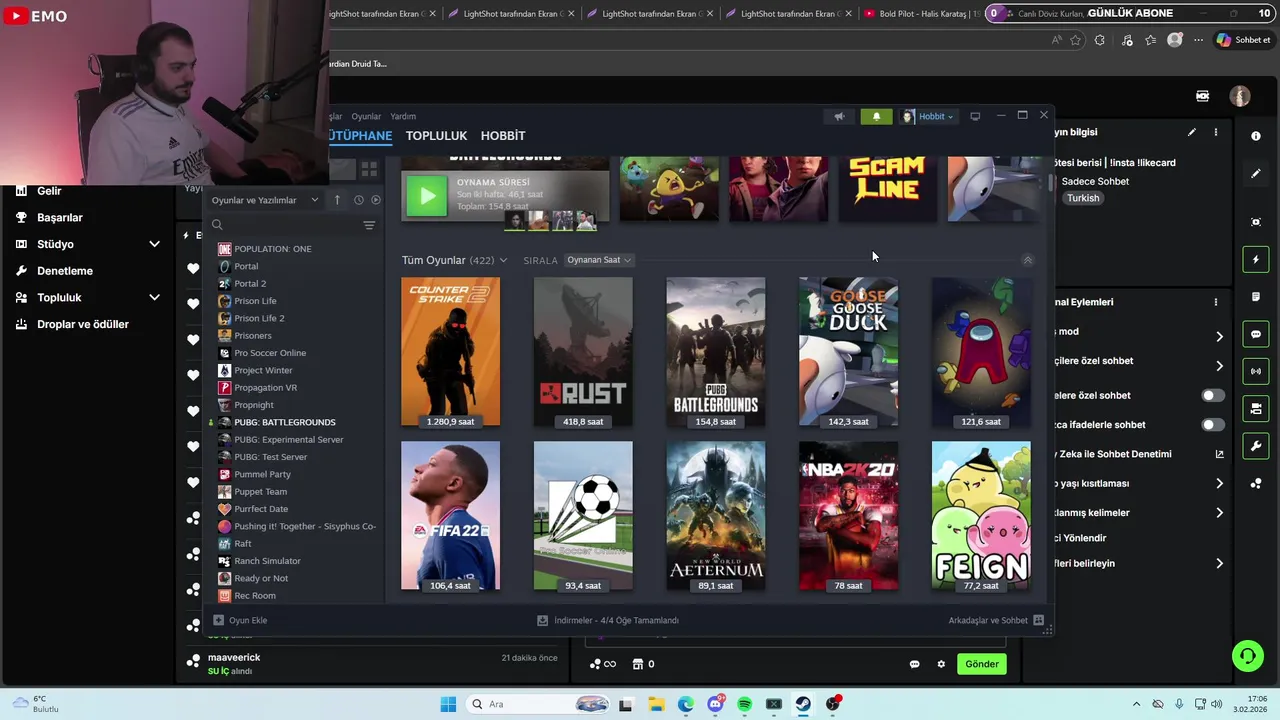Click the wrench tools icon in right rail

click(x=1256, y=445)
